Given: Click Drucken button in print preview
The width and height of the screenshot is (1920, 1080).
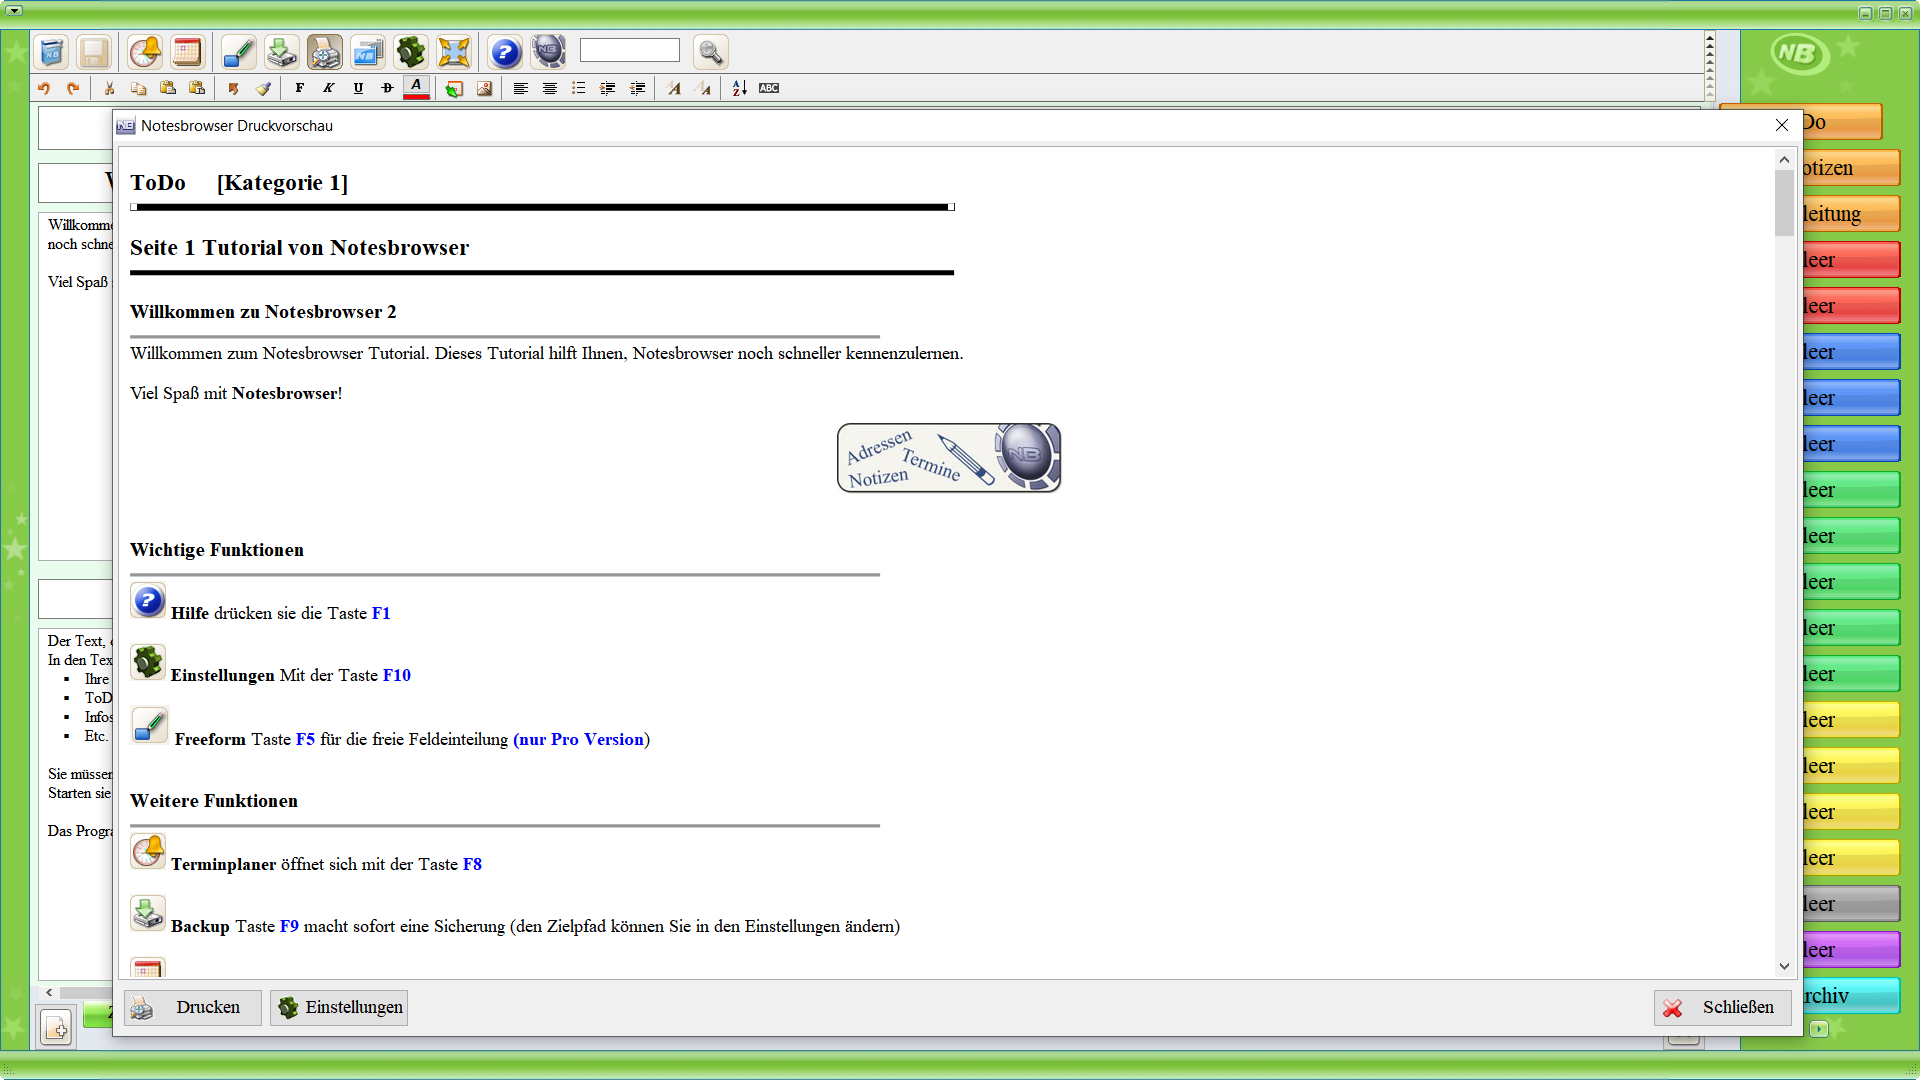Looking at the screenshot, I should click(193, 1007).
